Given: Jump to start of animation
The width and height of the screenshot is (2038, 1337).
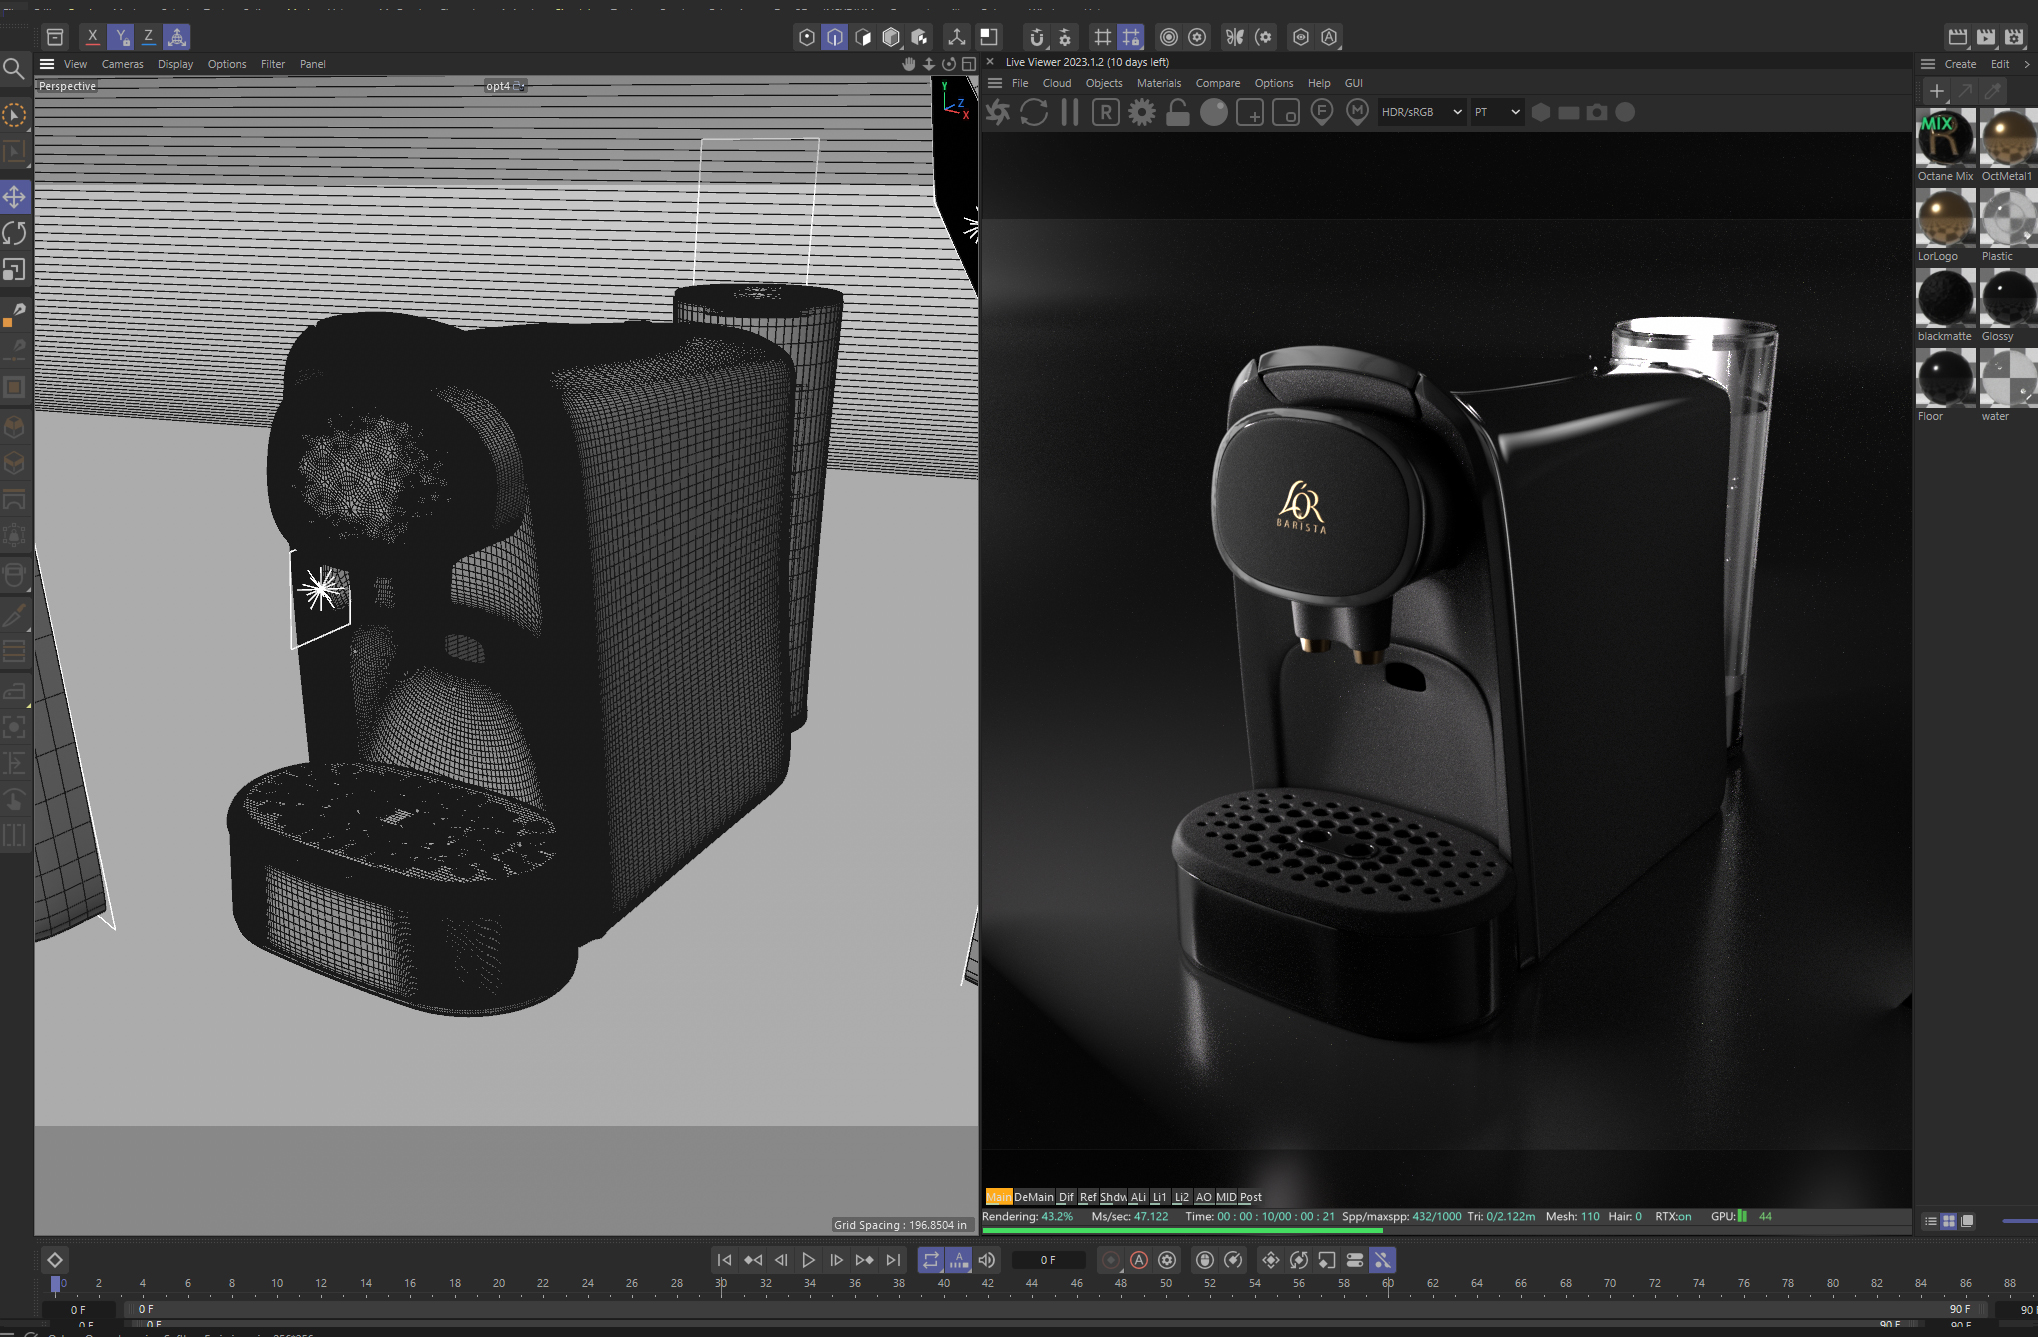Looking at the screenshot, I should coord(725,1260).
